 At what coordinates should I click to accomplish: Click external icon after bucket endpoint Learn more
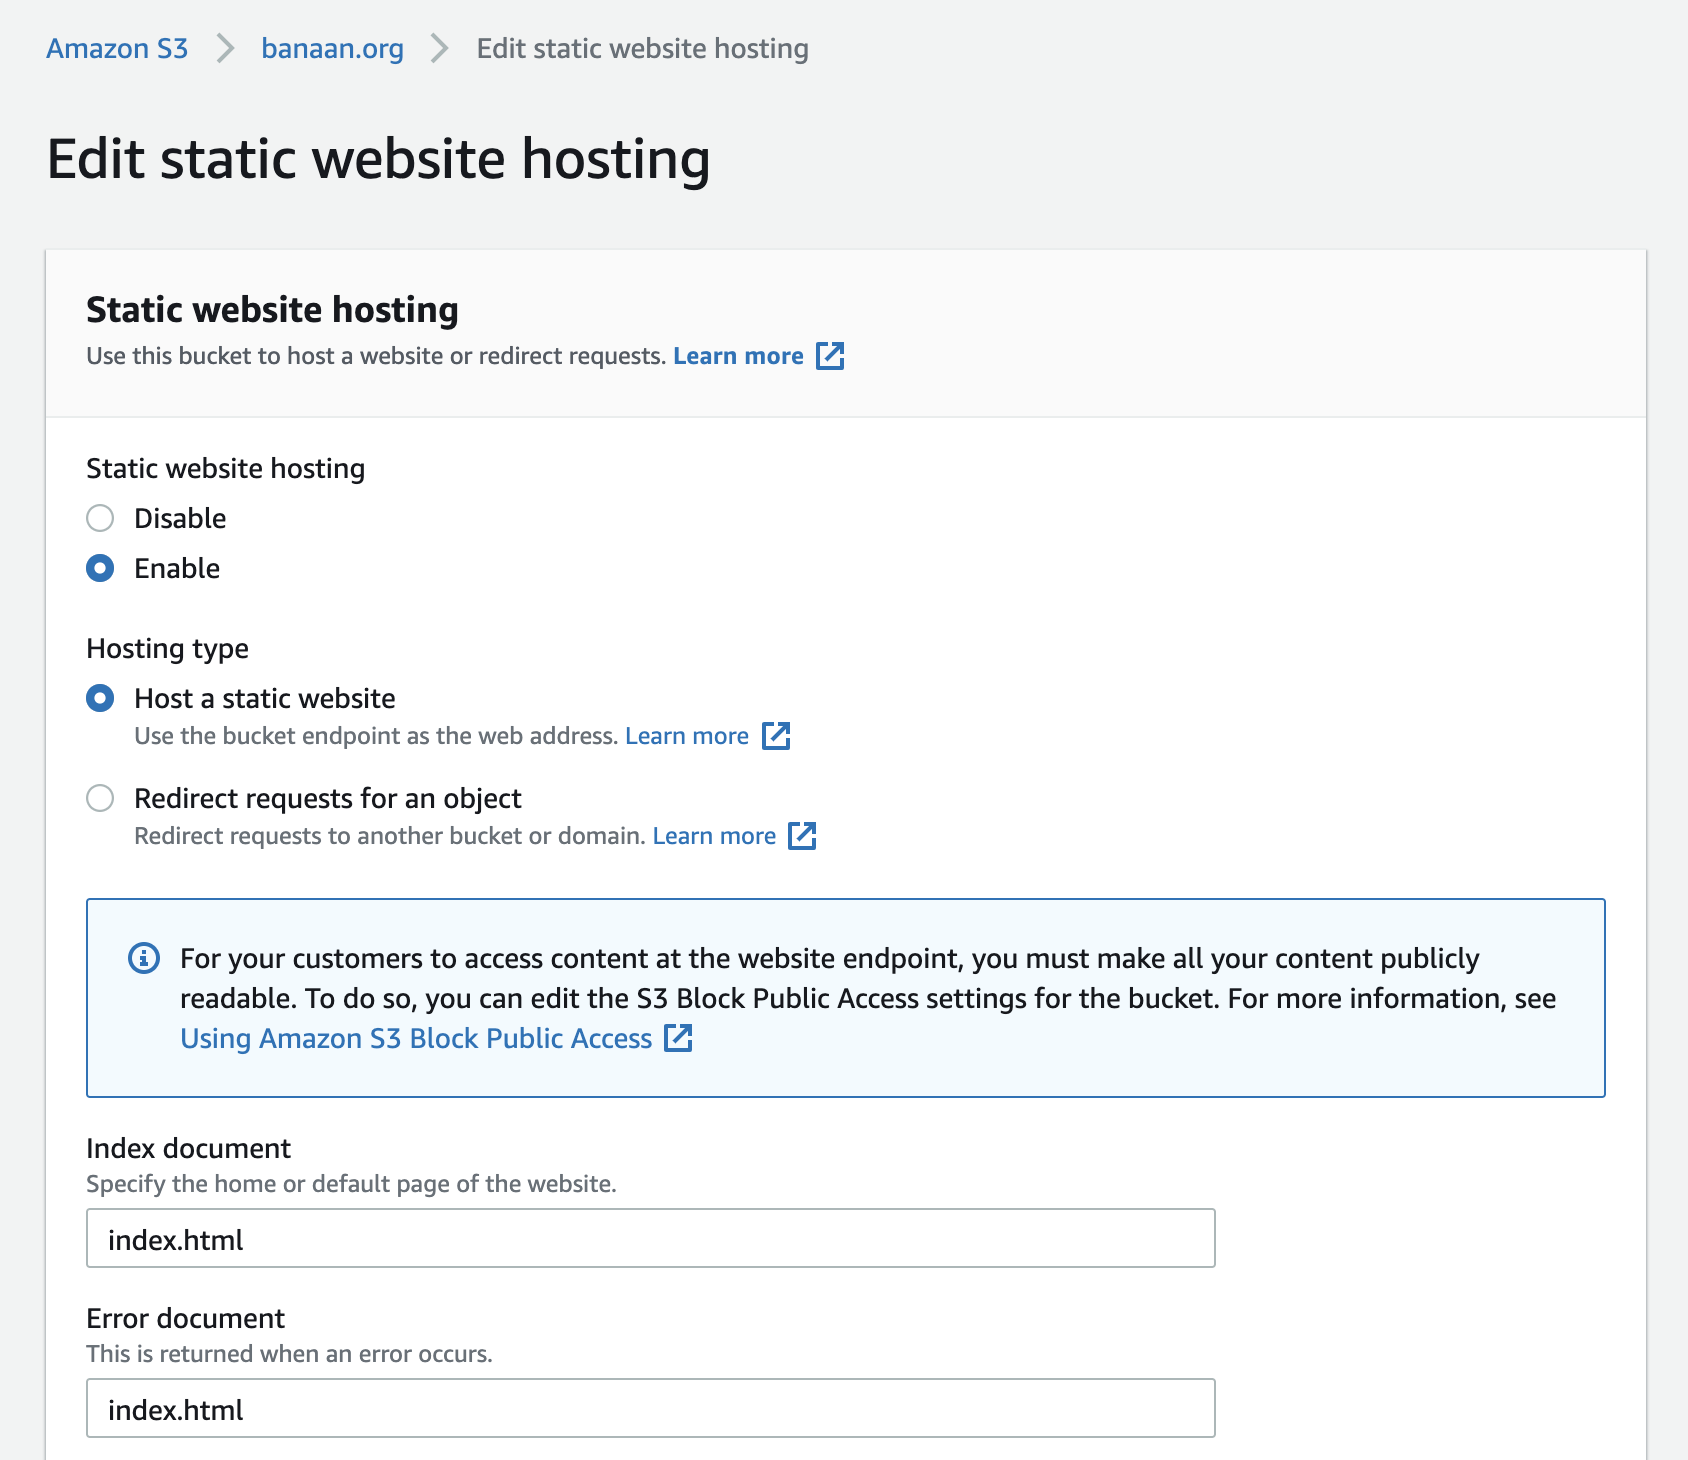[776, 736]
